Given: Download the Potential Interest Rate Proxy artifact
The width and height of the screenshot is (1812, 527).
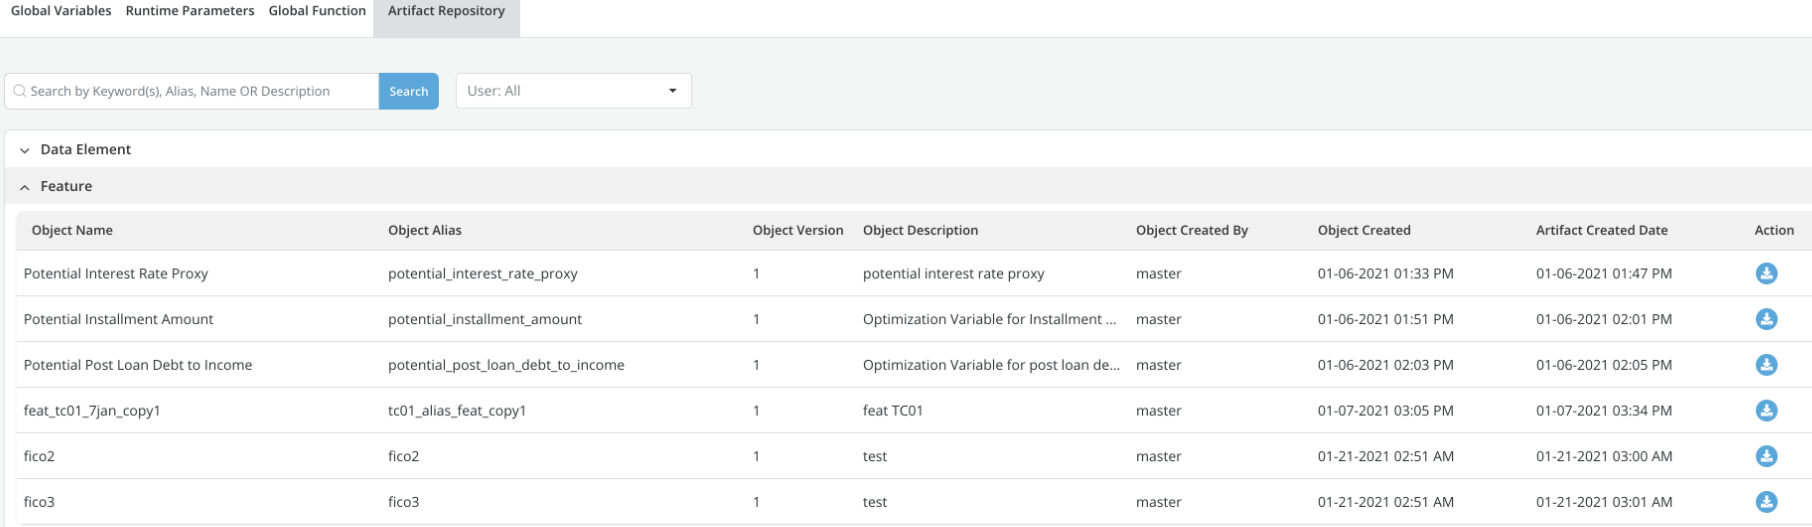Looking at the screenshot, I should pyautogui.click(x=1766, y=273).
